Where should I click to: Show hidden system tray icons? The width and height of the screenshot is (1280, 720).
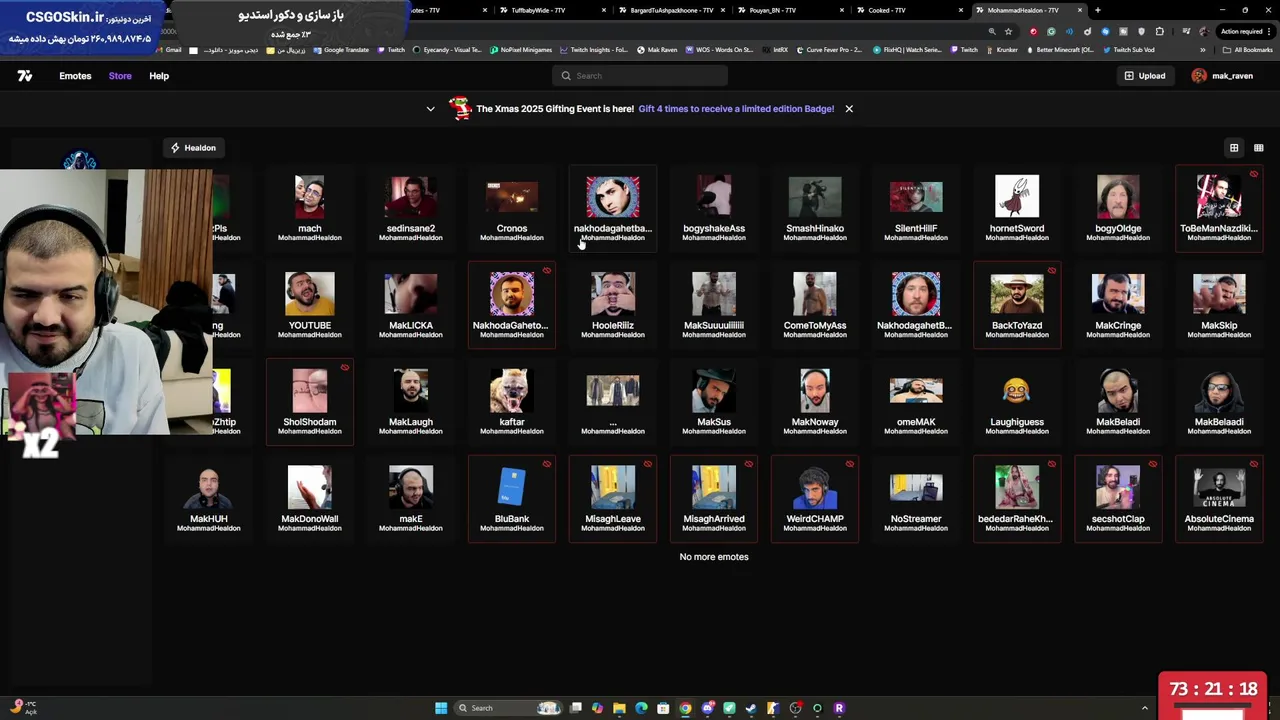1145,708
